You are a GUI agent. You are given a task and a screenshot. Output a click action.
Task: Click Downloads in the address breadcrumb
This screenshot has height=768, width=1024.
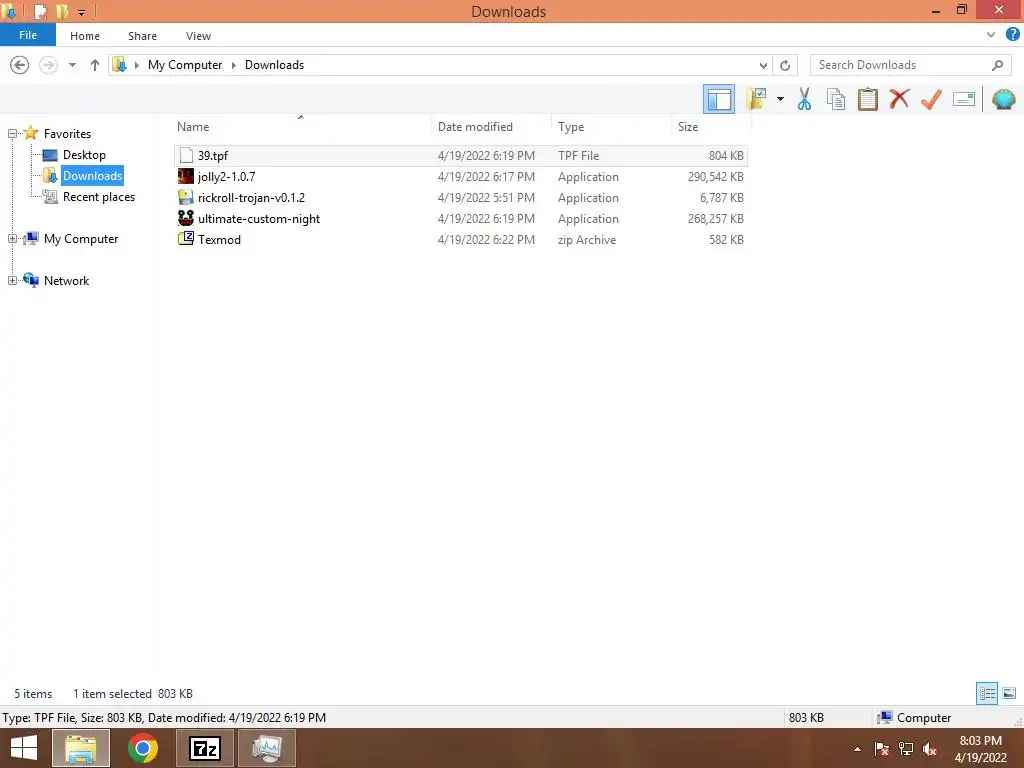[x=274, y=65]
